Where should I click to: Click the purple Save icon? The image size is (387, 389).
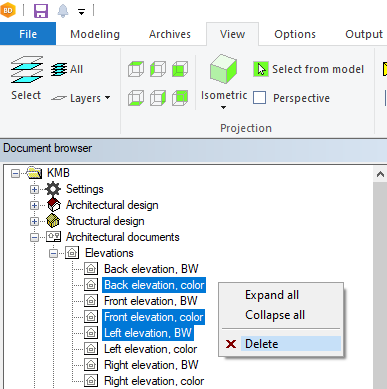point(41,11)
